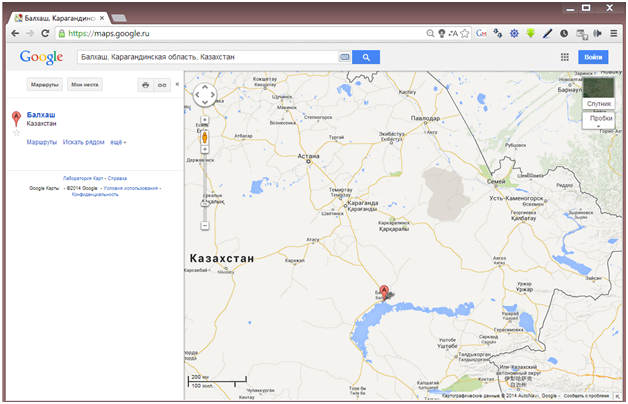Open the ещё more options dropdown
Screen dimensions: 628x404
point(118,142)
